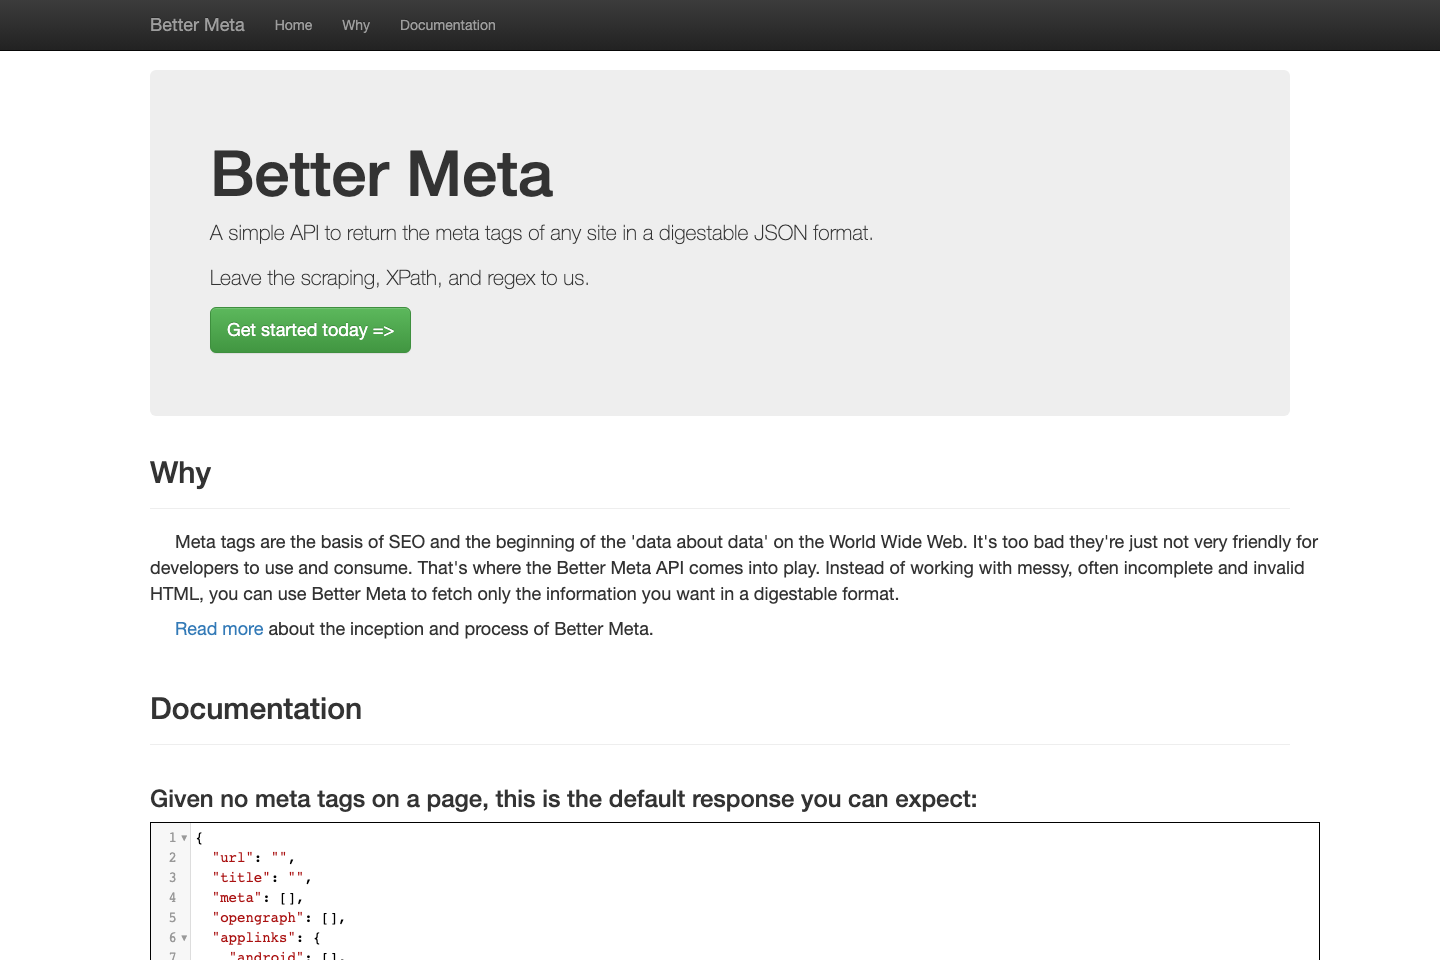Screen dimensions: 1440x960
Task: Click the "opengraph" key on line 5
Action: click(258, 917)
